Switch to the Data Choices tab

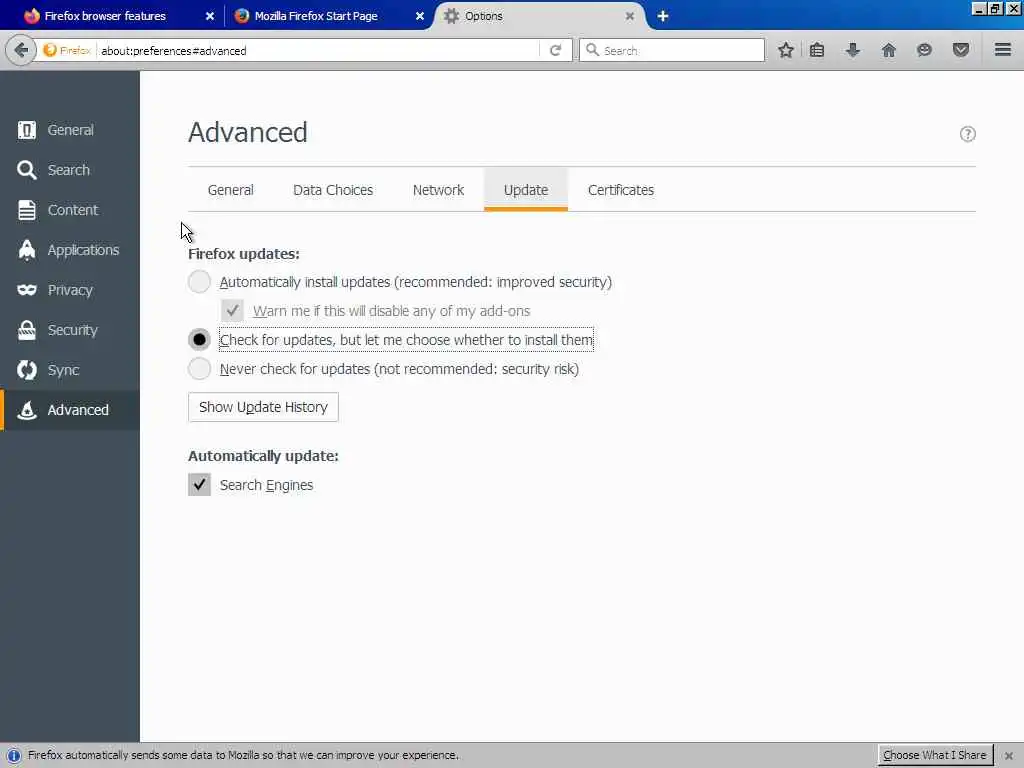tap(333, 190)
